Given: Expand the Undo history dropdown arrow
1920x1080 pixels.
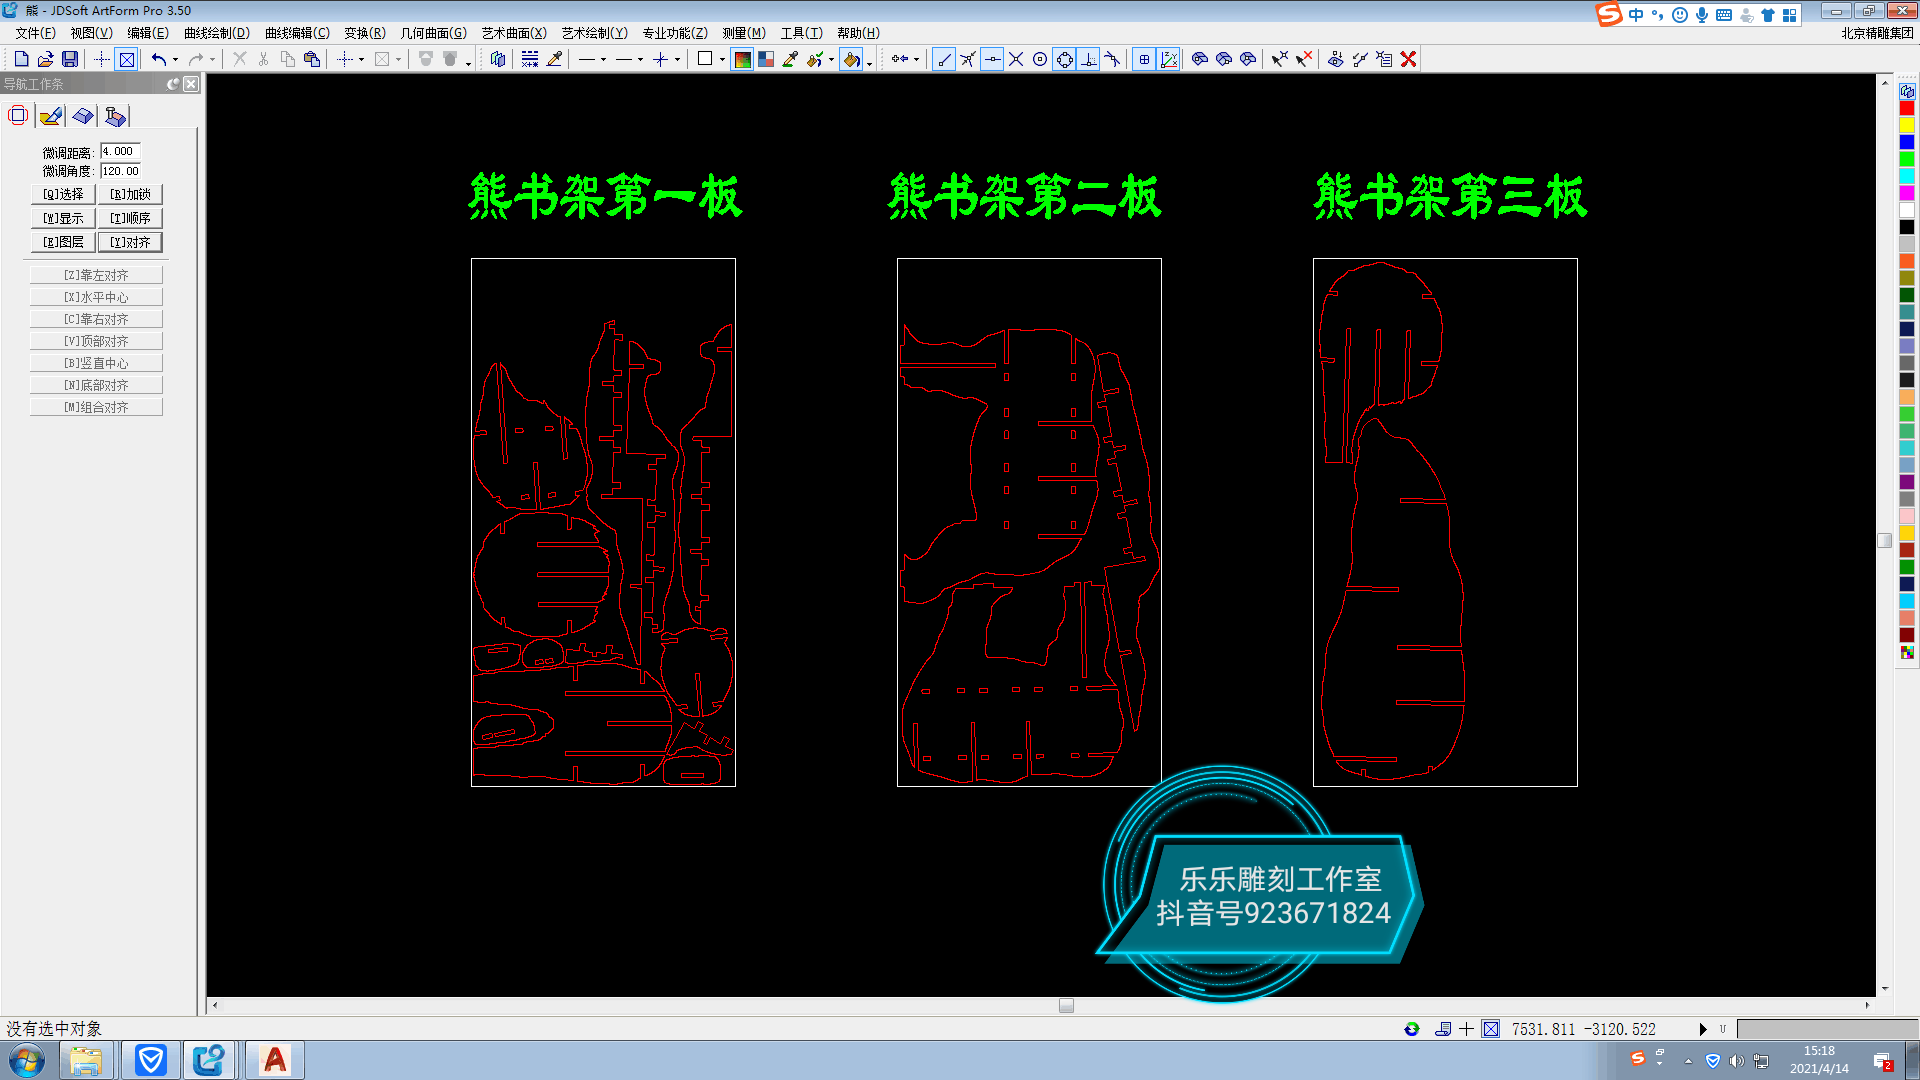Looking at the screenshot, I should (x=175, y=60).
